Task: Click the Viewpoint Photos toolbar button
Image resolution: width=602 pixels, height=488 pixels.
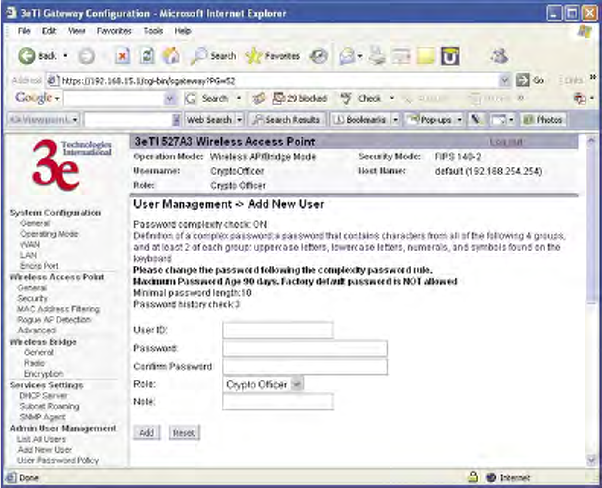Action: (x=543, y=120)
